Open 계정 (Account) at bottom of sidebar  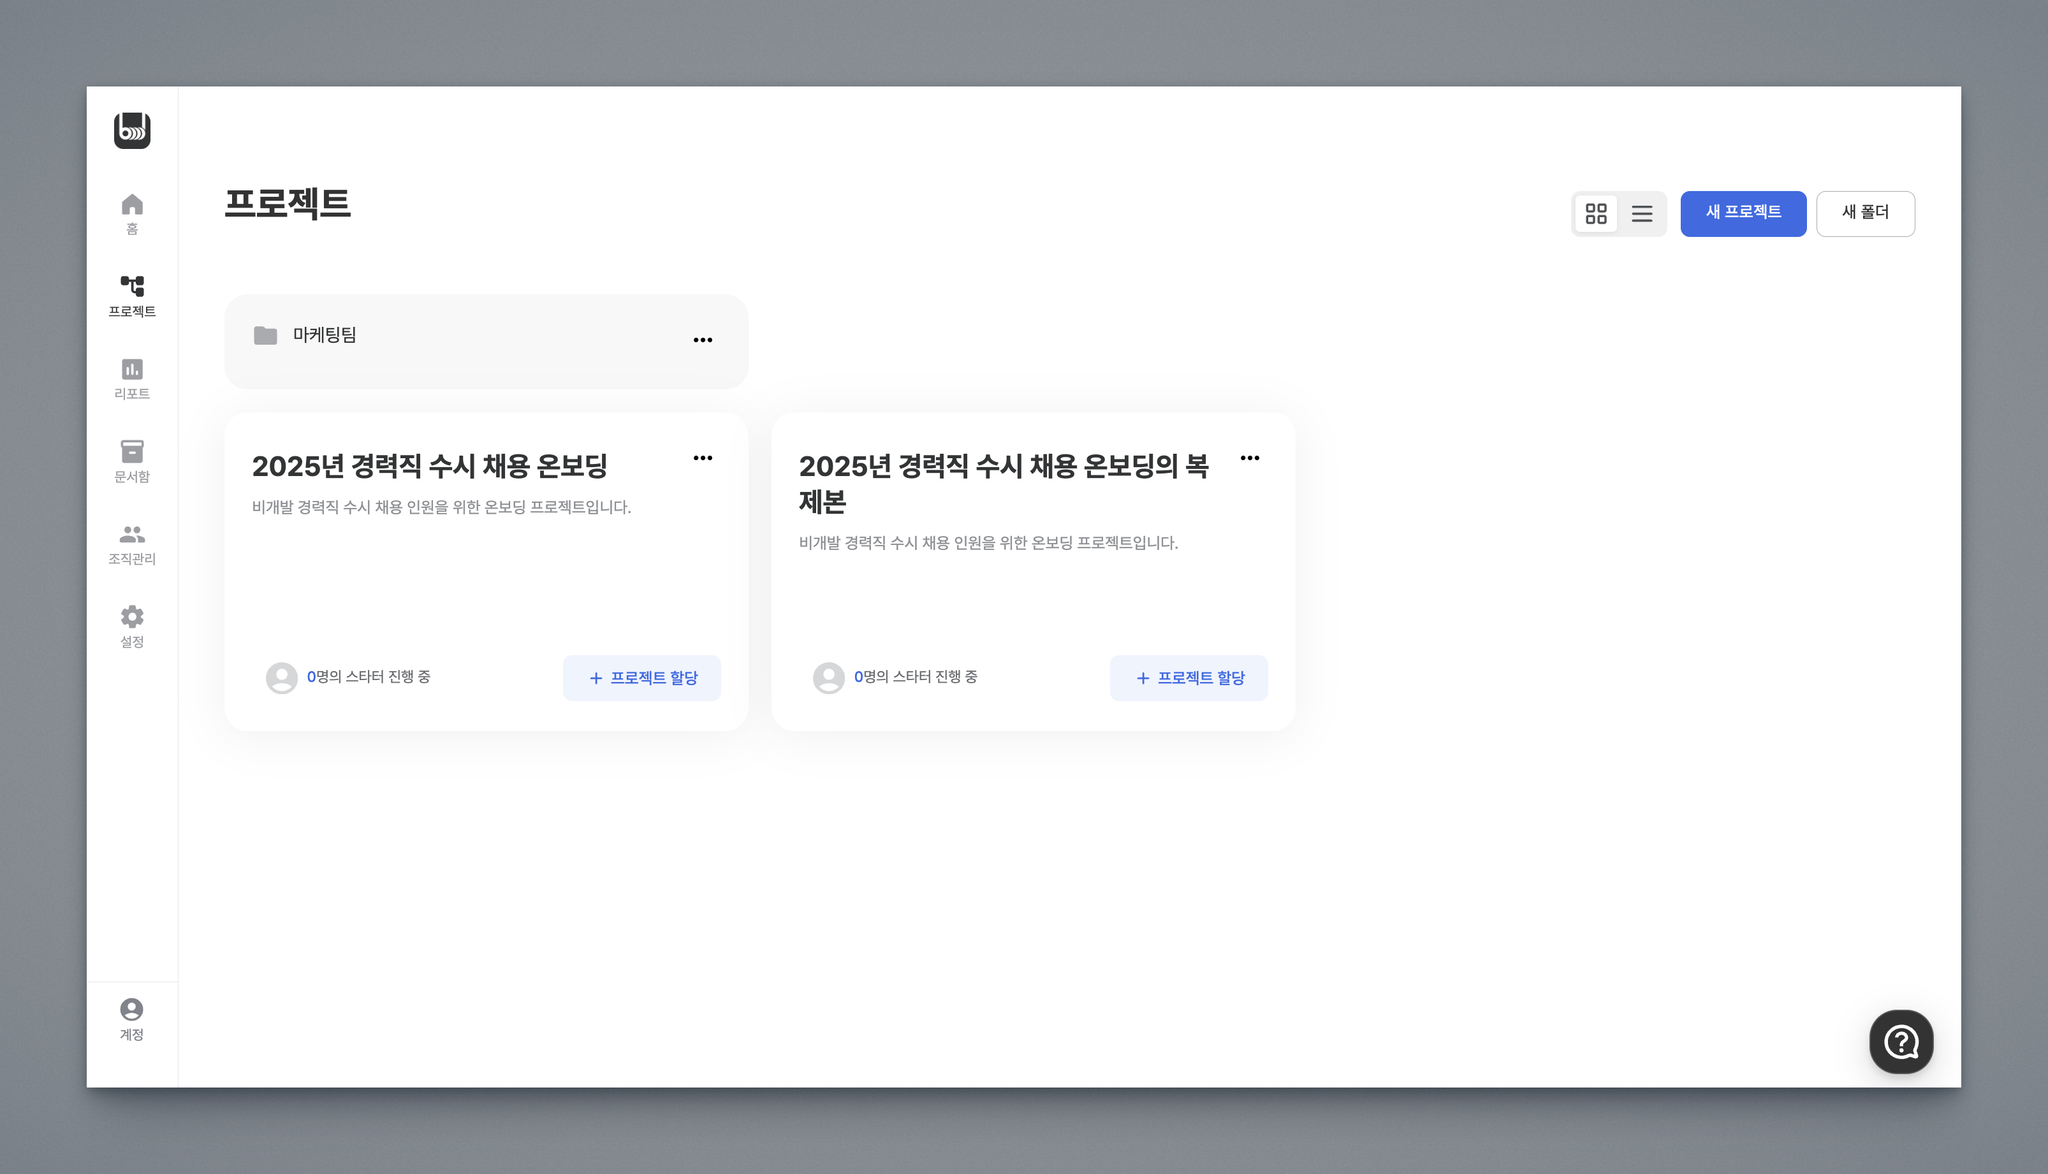point(132,1019)
